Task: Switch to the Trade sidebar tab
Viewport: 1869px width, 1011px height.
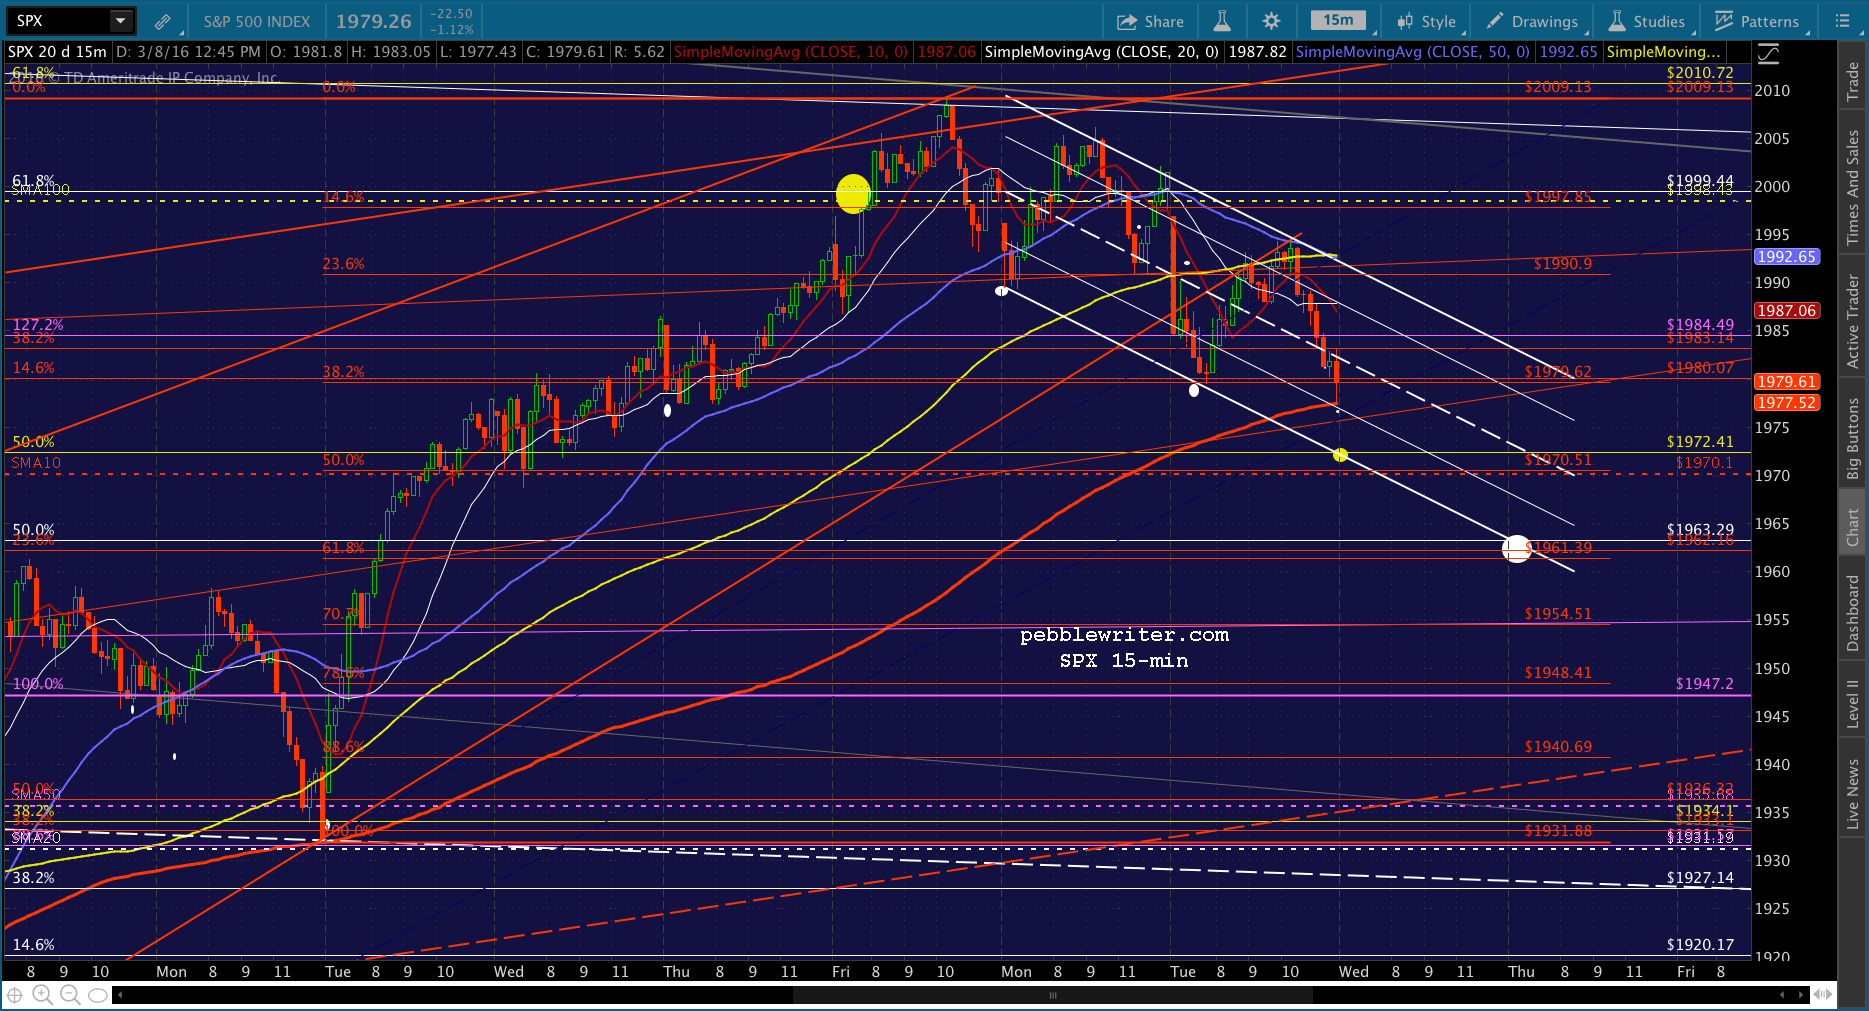Action: pyautogui.click(x=1853, y=80)
